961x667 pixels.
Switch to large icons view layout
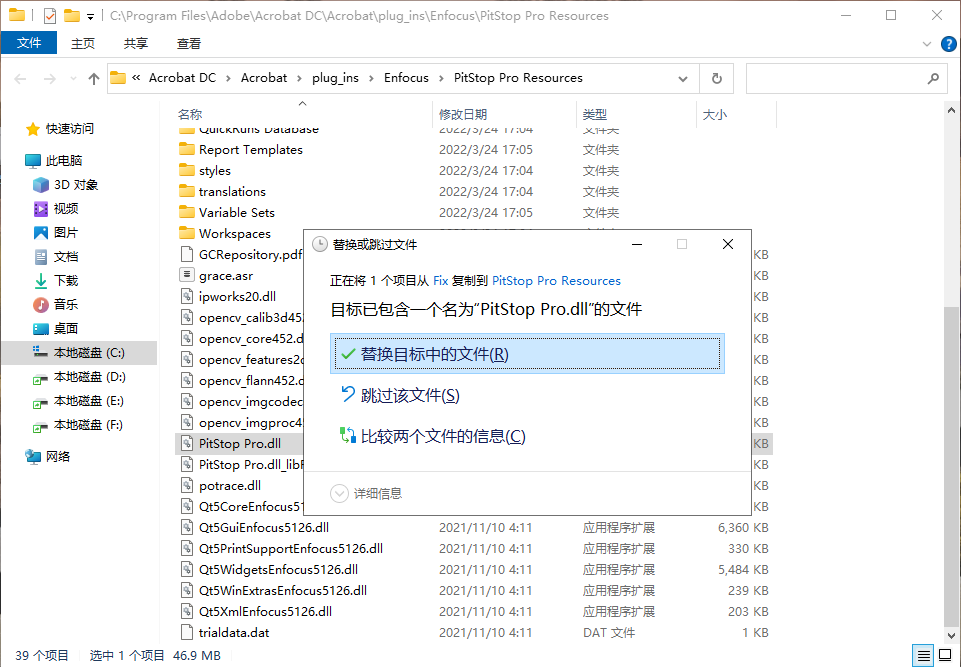[945, 655]
